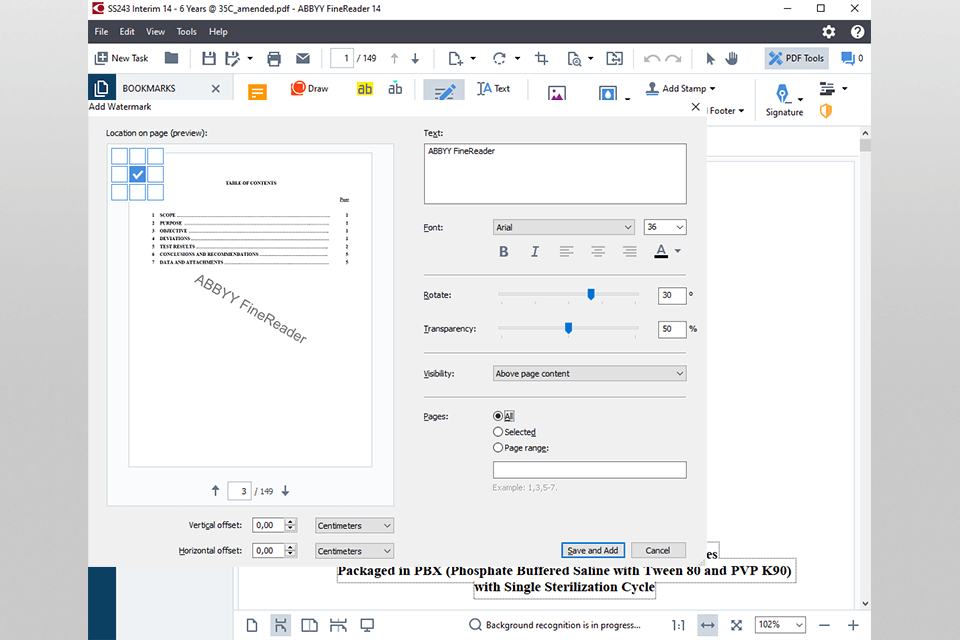This screenshot has height=640, width=960.
Task: Click the Save and Add button
Action: (x=593, y=551)
